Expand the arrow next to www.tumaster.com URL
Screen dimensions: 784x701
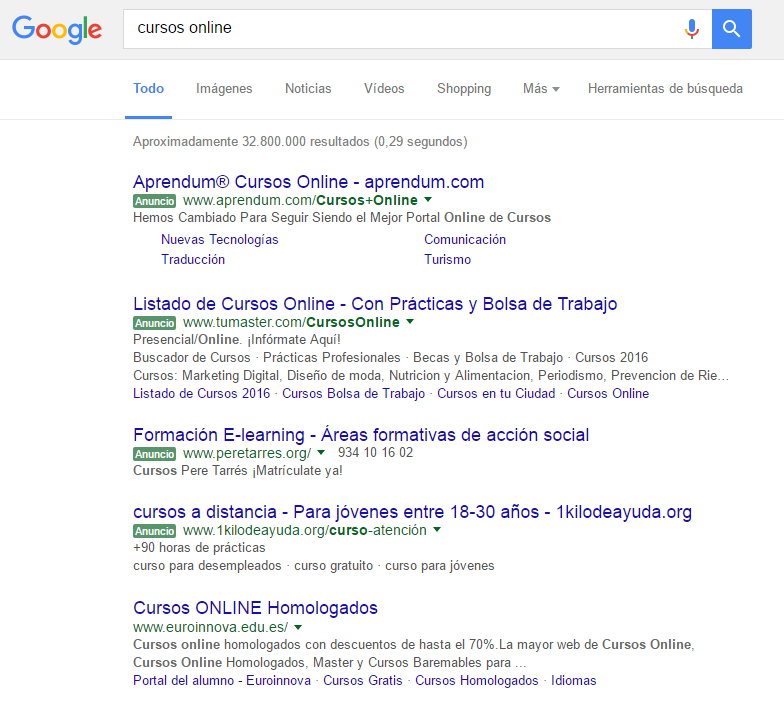410,322
